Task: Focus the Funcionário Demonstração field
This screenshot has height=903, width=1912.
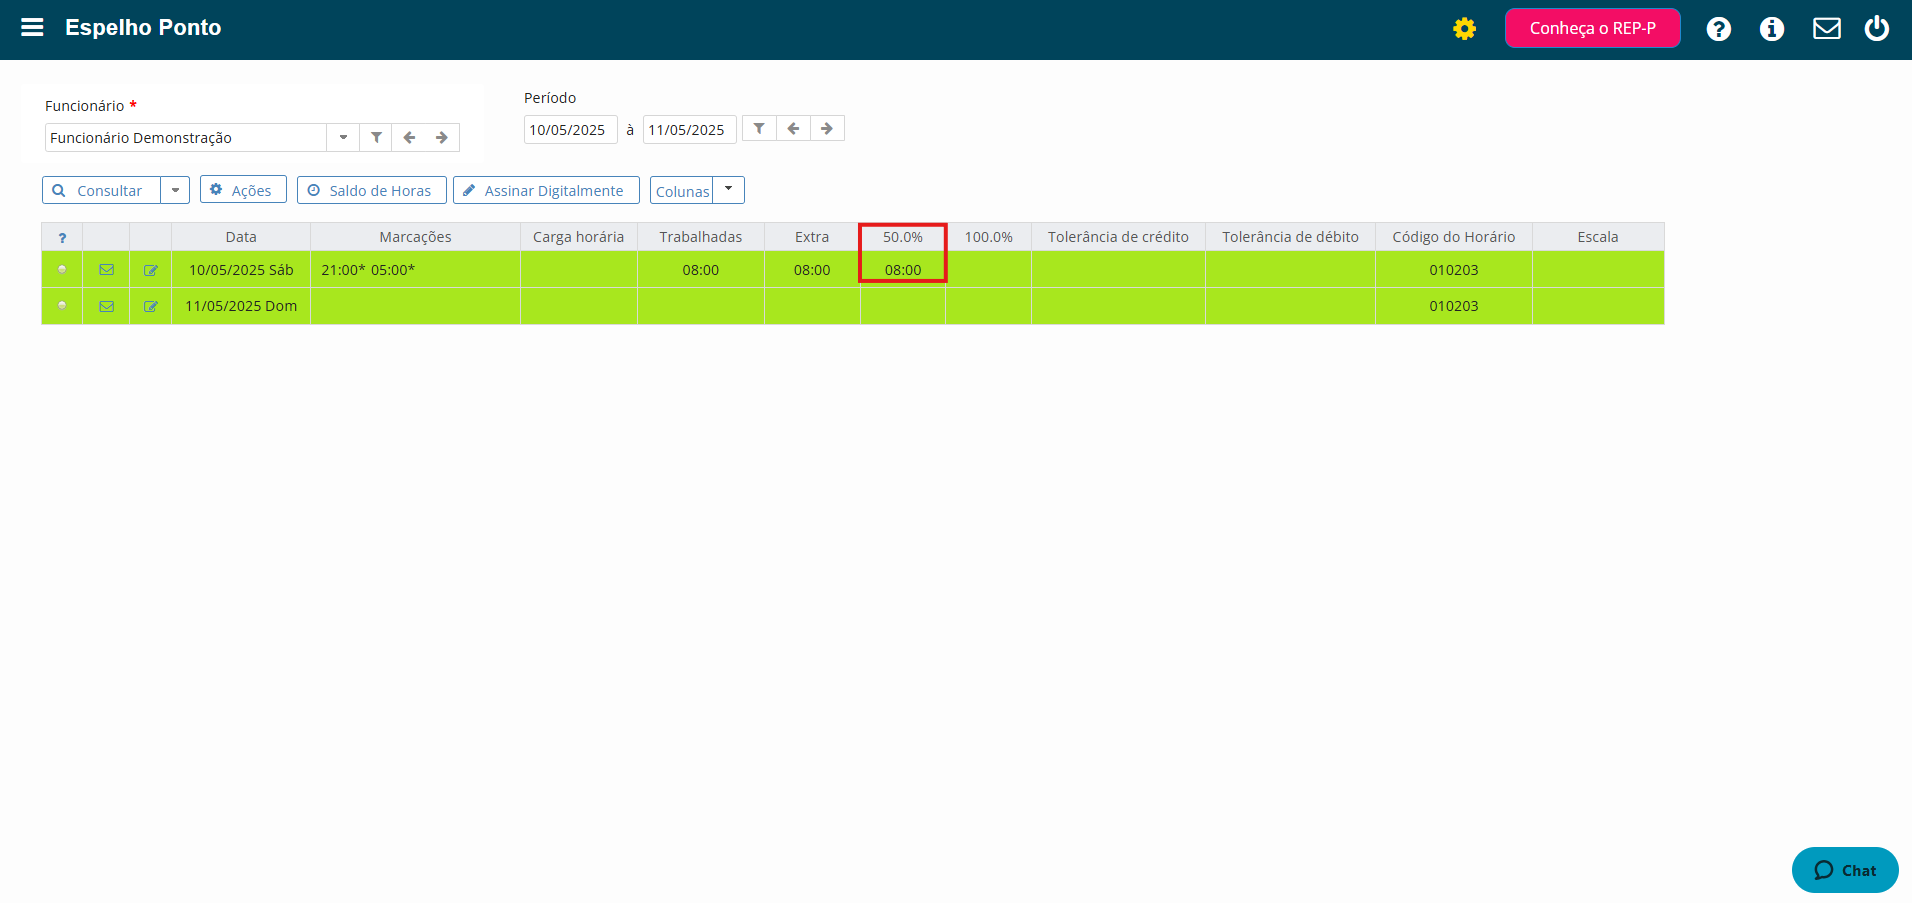Action: click(x=186, y=137)
